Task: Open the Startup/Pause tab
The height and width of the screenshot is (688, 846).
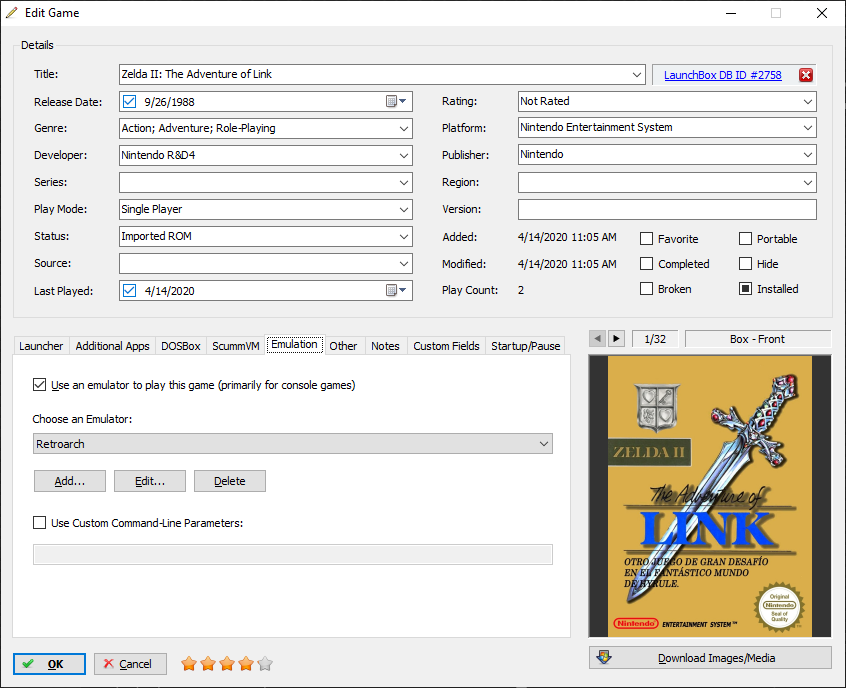Action: 526,346
